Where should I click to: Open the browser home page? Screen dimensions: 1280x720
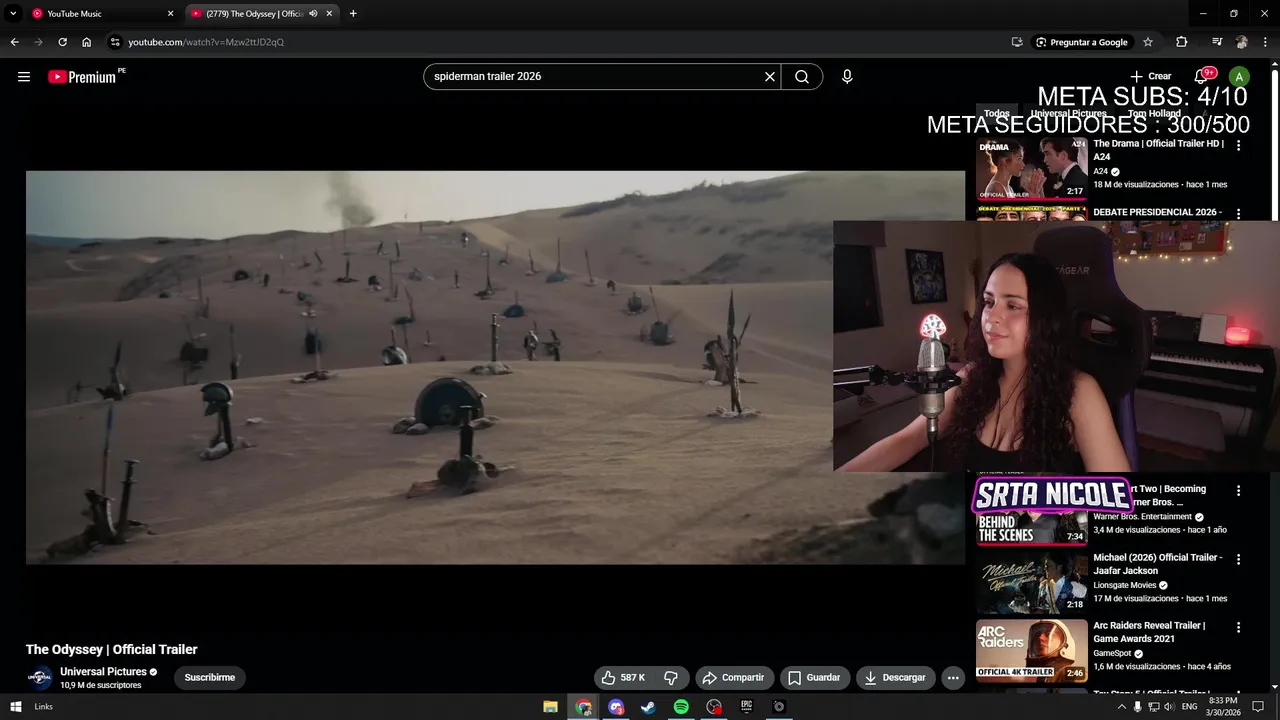pos(86,42)
